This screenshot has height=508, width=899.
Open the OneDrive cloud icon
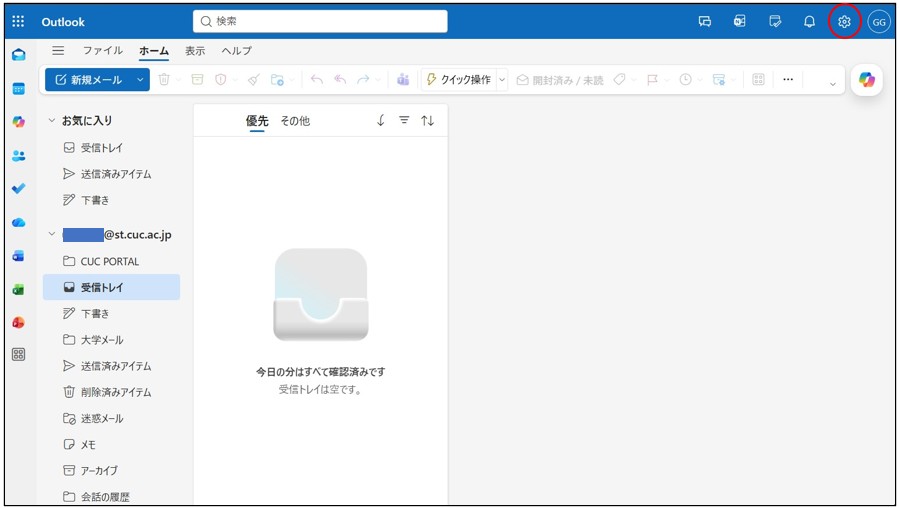point(18,222)
